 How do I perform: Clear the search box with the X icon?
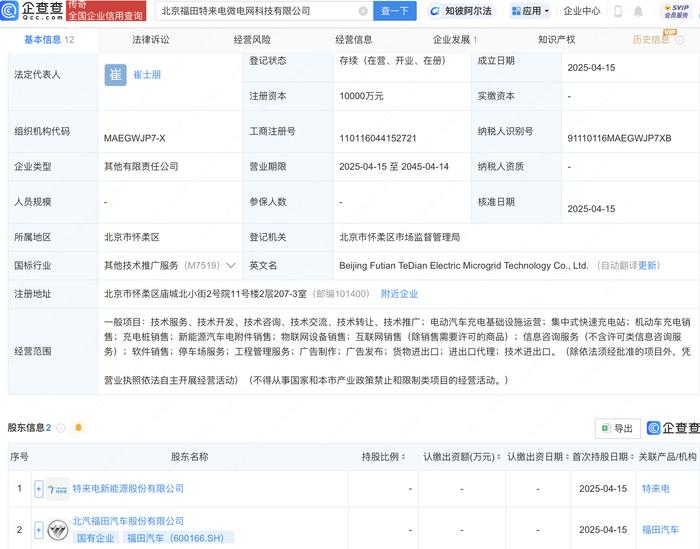coord(363,11)
